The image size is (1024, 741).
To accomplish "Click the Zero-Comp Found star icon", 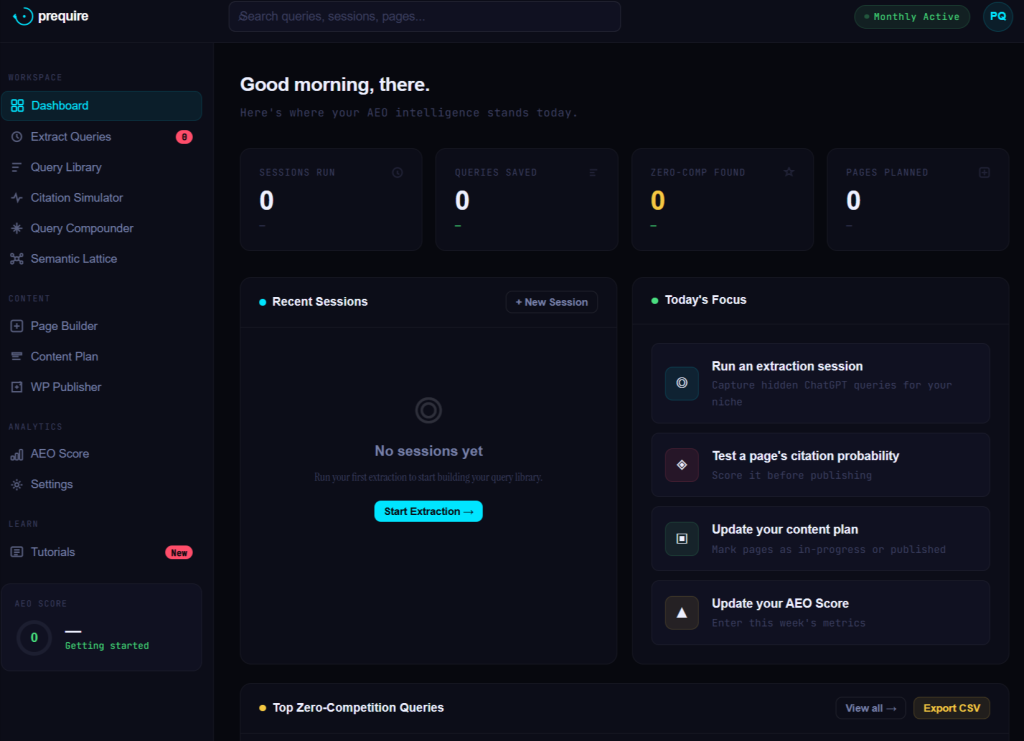I will (789, 172).
